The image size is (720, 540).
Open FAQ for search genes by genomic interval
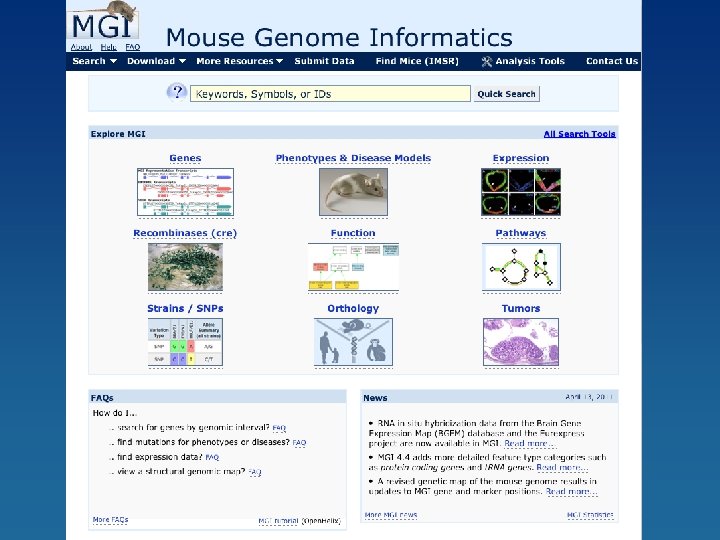click(279, 428)
